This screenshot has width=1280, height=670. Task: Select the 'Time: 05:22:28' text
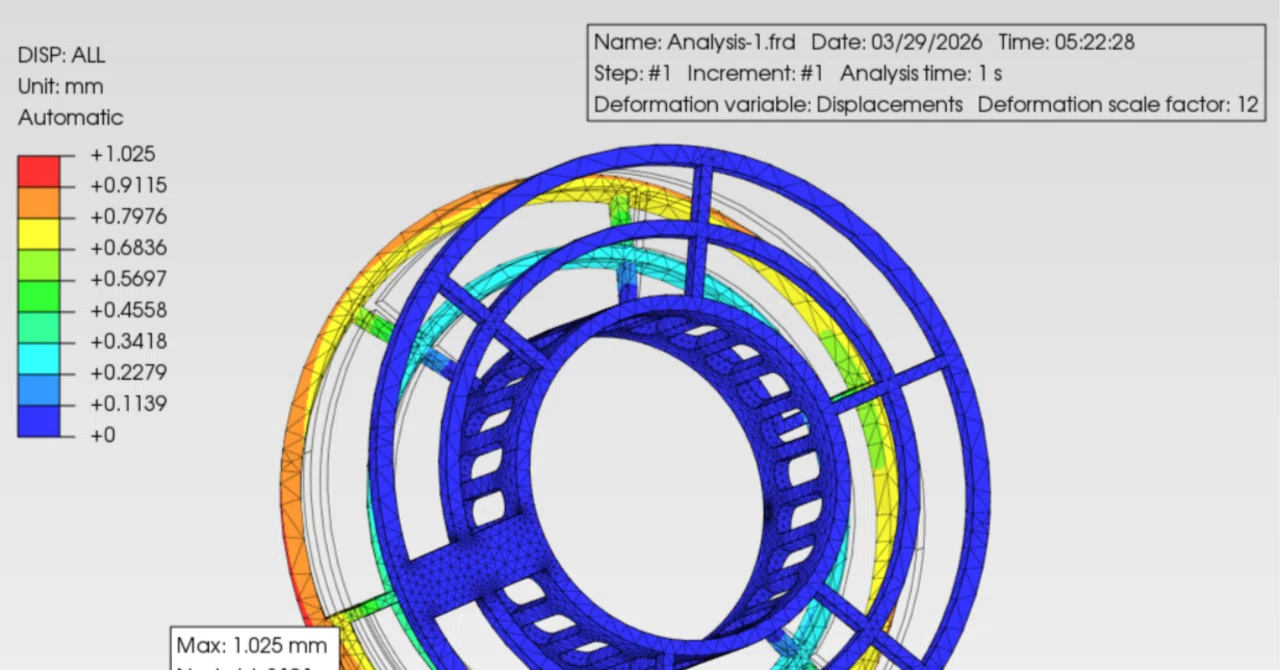click(x=1066, y=42)
